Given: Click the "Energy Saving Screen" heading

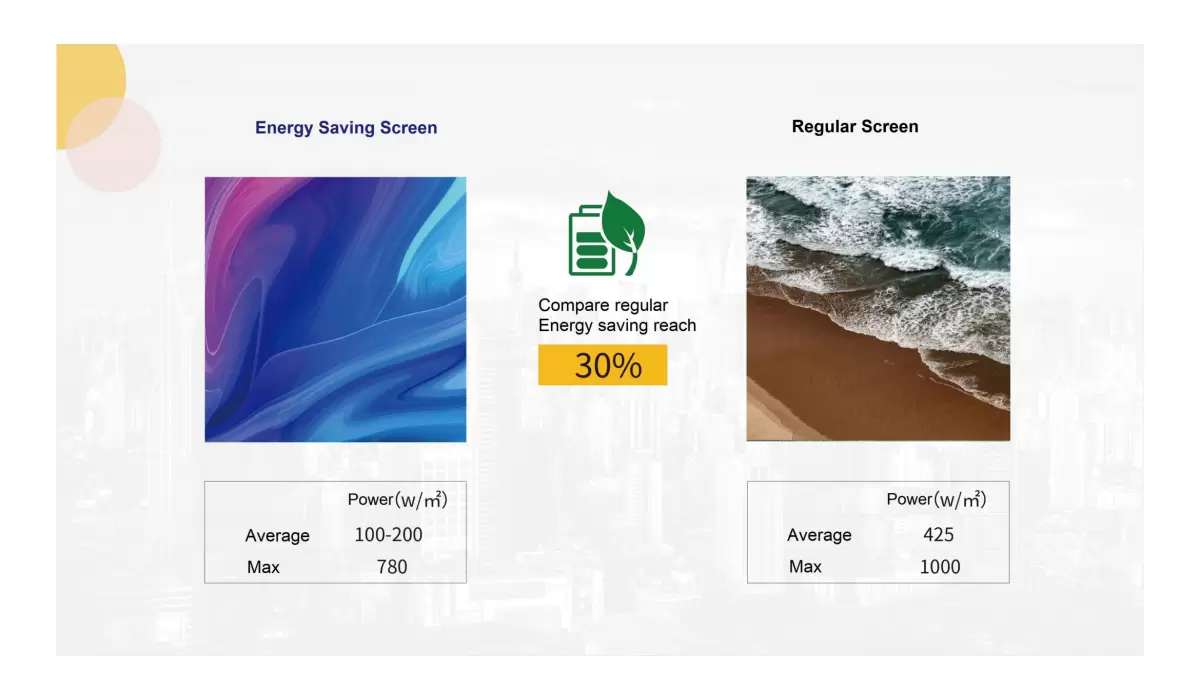Looking at the screenshot, I should click(346, 128).
